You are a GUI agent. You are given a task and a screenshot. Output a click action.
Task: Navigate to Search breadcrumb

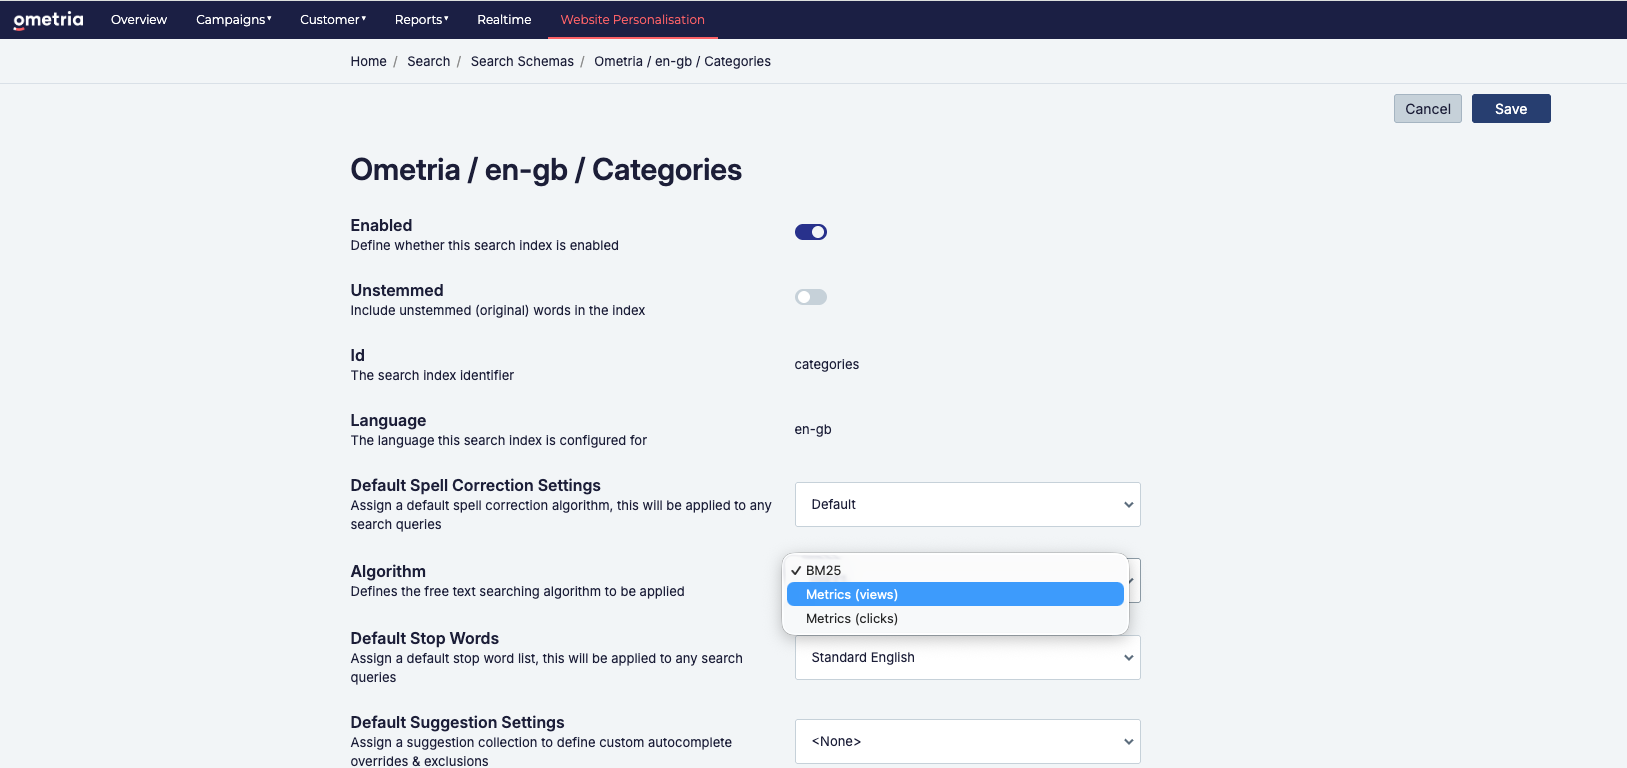pos(428,61)
